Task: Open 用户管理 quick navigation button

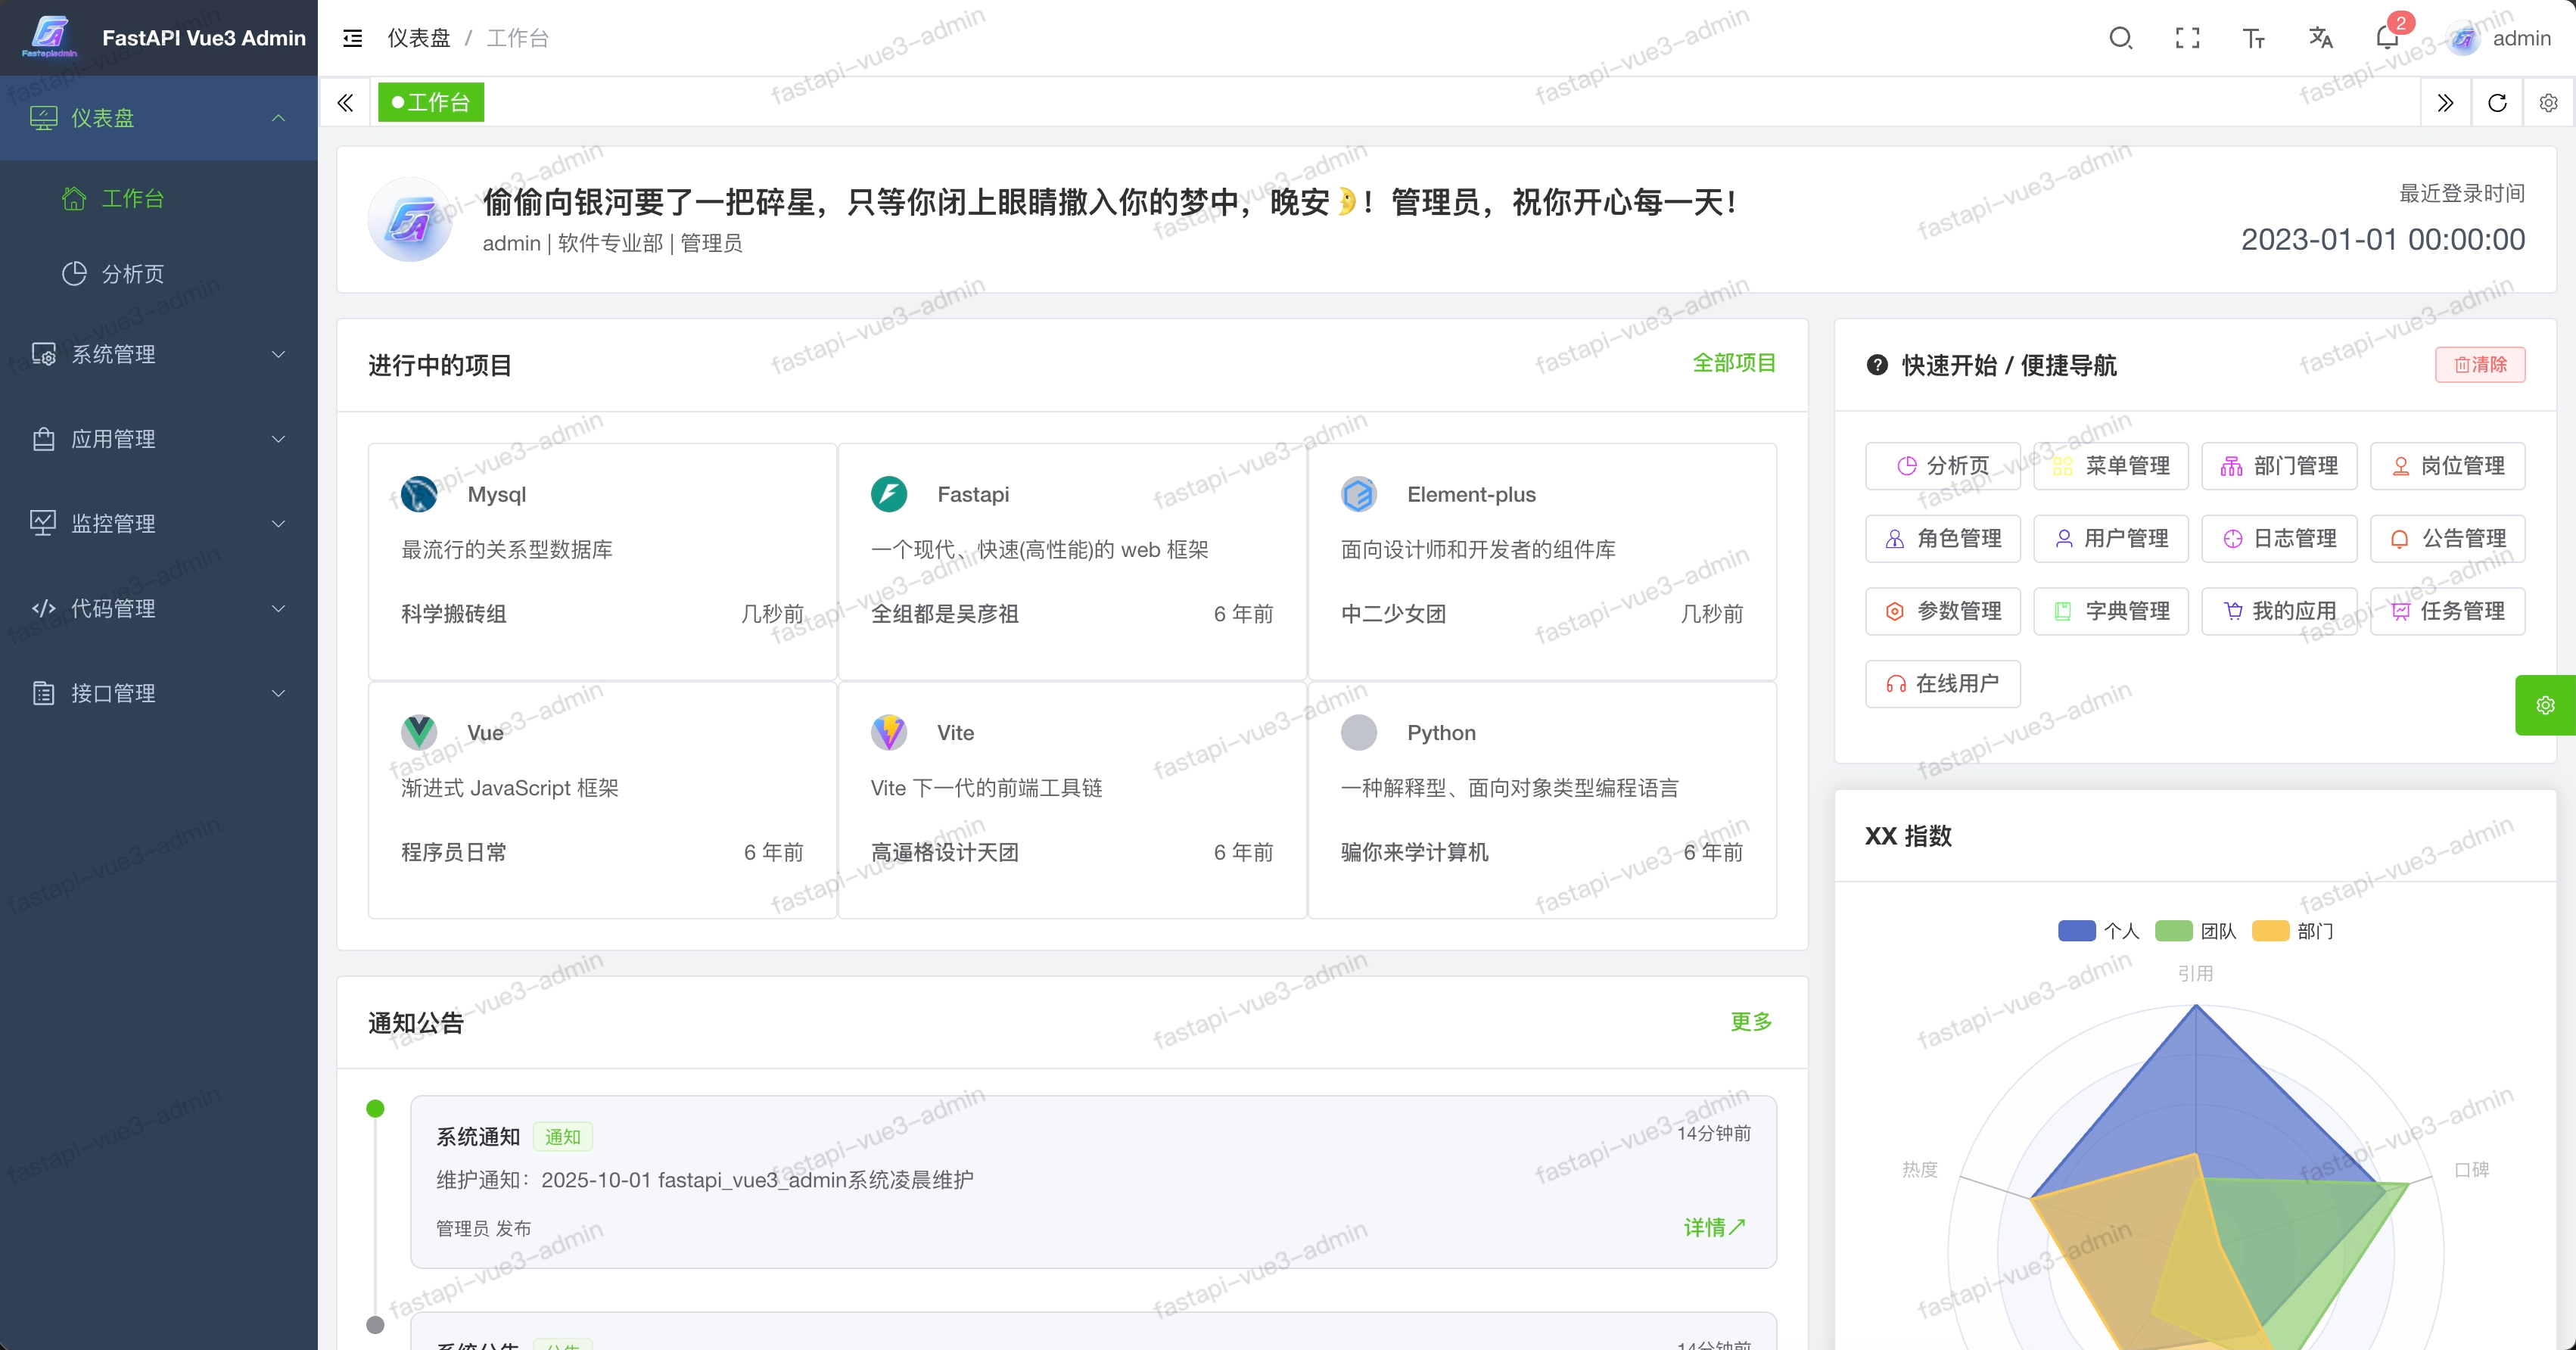Action: [x=2111, y=539]
